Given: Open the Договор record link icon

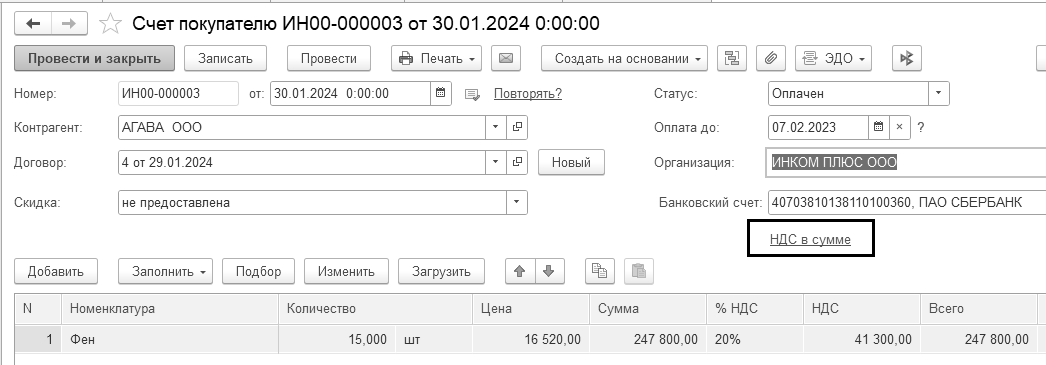Looking at the screenshot, I should tap(517, 162).
